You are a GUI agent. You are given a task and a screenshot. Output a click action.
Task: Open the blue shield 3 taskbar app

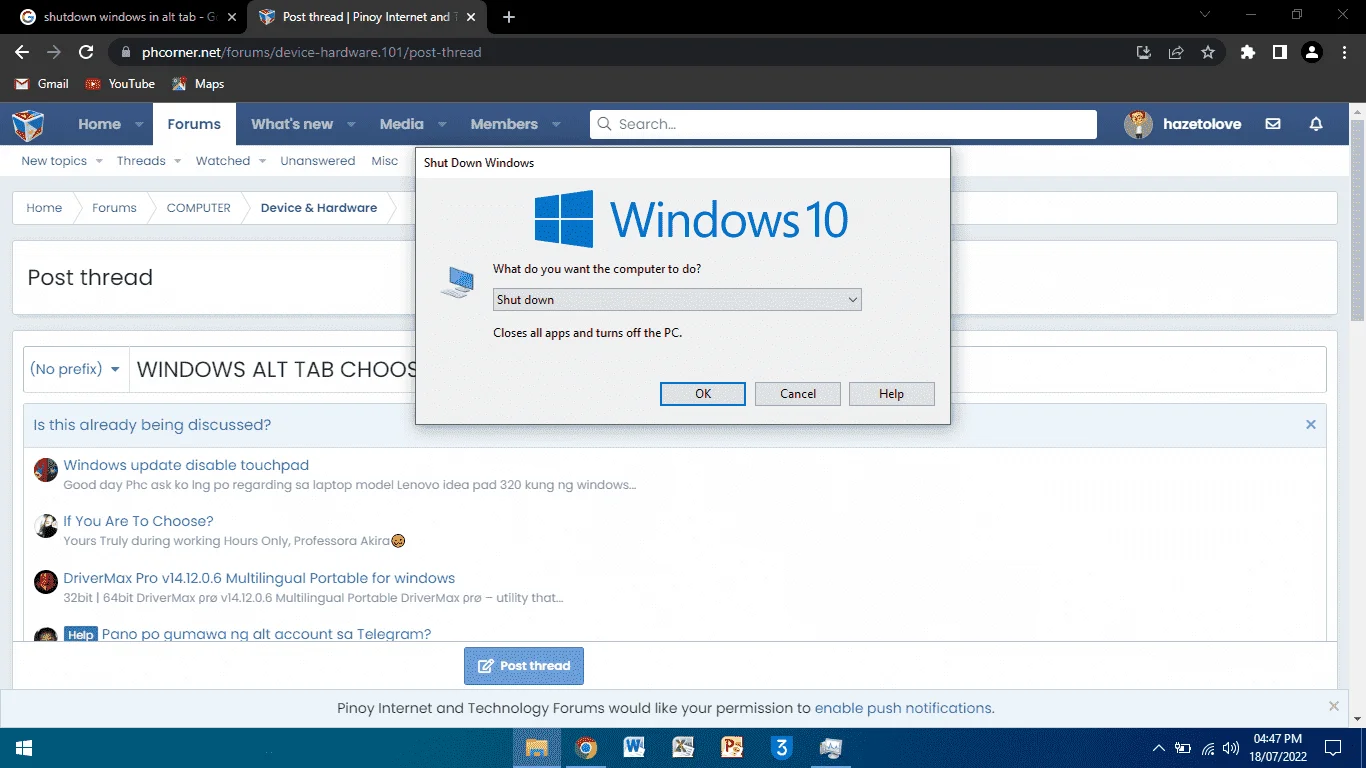click(781, 748)
